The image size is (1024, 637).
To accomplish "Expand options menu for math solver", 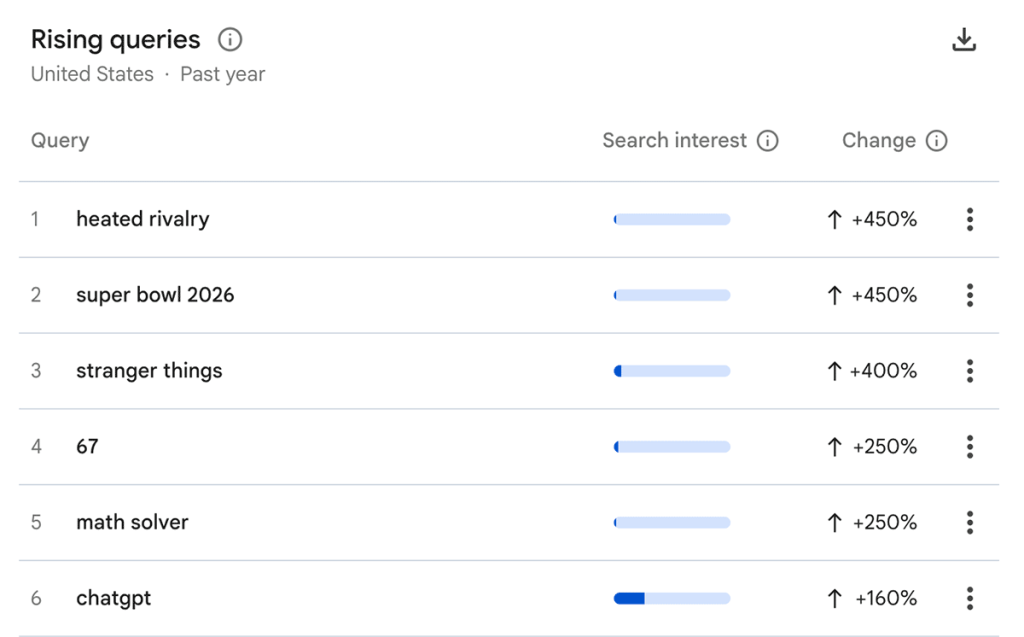I will coord(969,522).
